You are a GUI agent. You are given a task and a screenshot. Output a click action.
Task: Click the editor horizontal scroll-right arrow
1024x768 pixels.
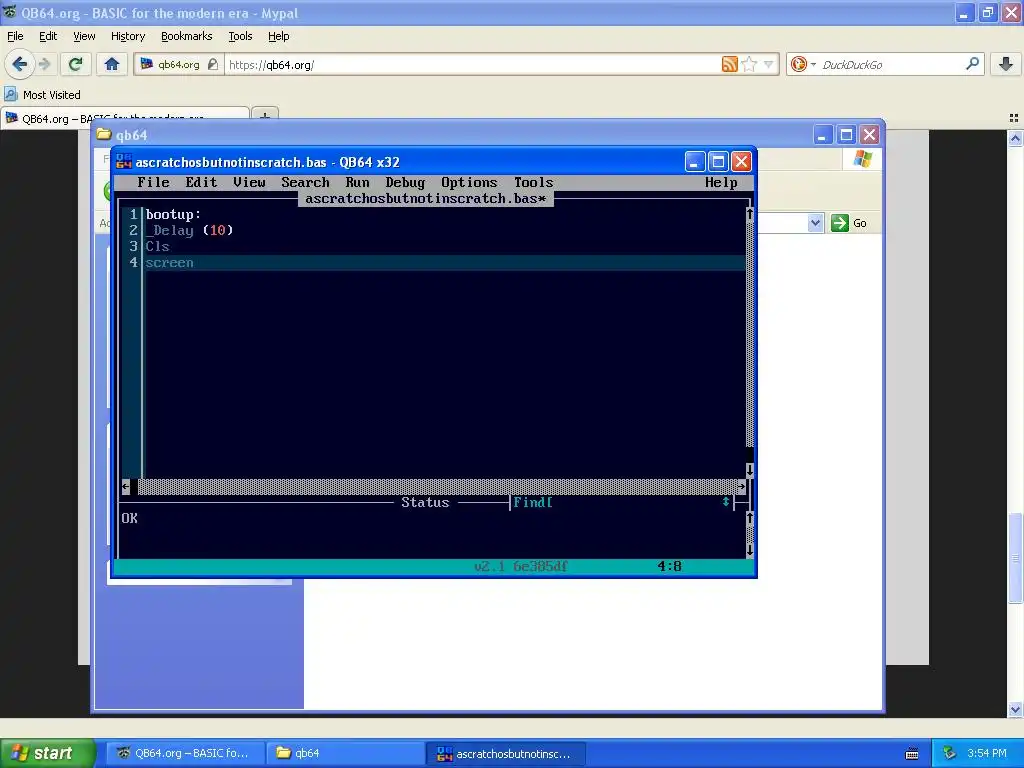coord(742,487)
